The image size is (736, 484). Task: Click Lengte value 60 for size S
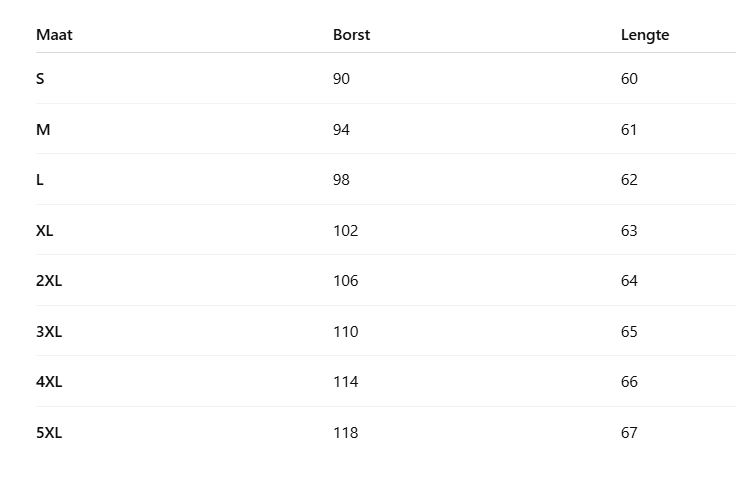tap(629, 79)
